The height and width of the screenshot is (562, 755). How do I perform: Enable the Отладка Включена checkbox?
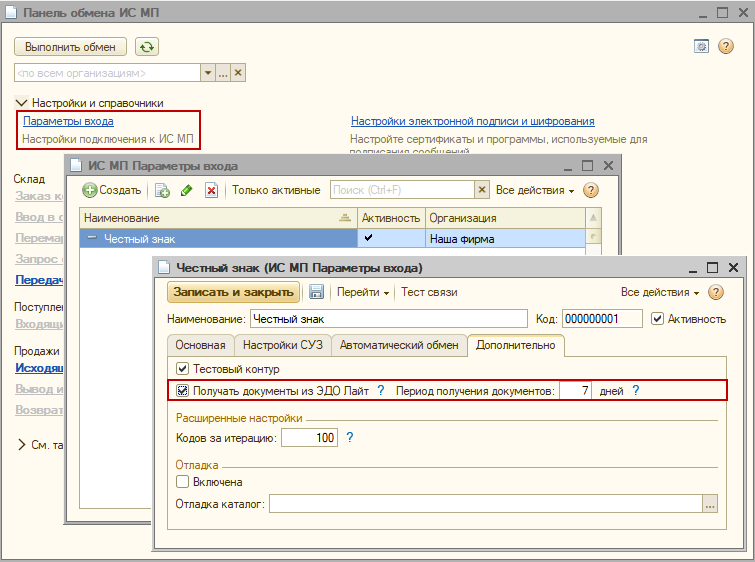tap(182, 482)
